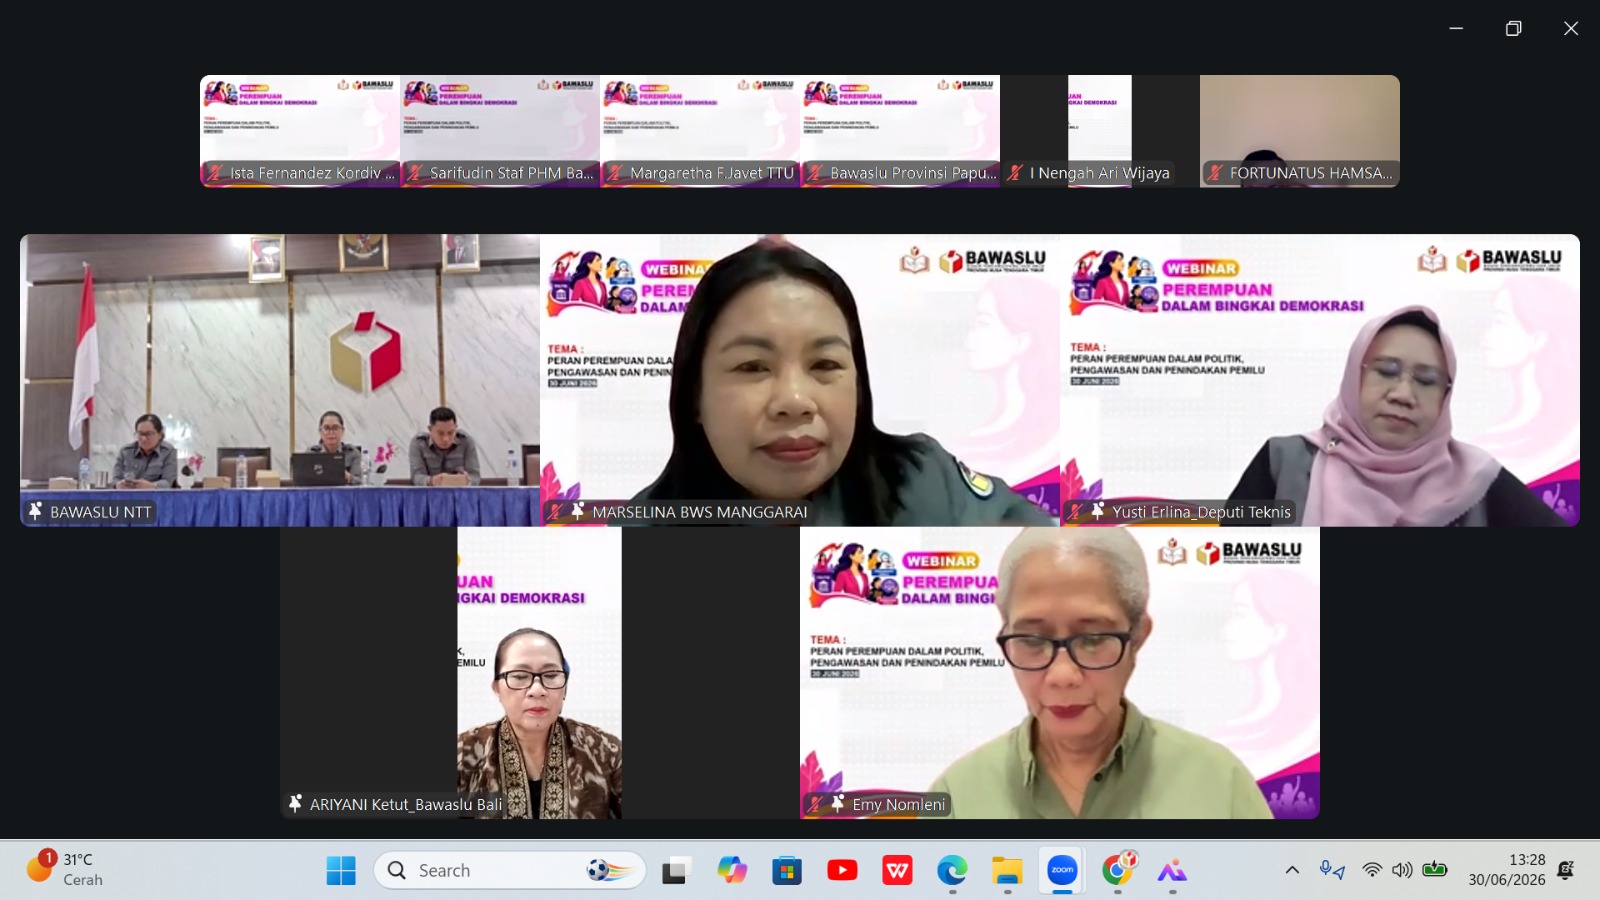The width and height of the screenshot is (1600, 900).
Task: Click the speaker volume icon
Action: pyautogui.click(x=1402, y=870)
